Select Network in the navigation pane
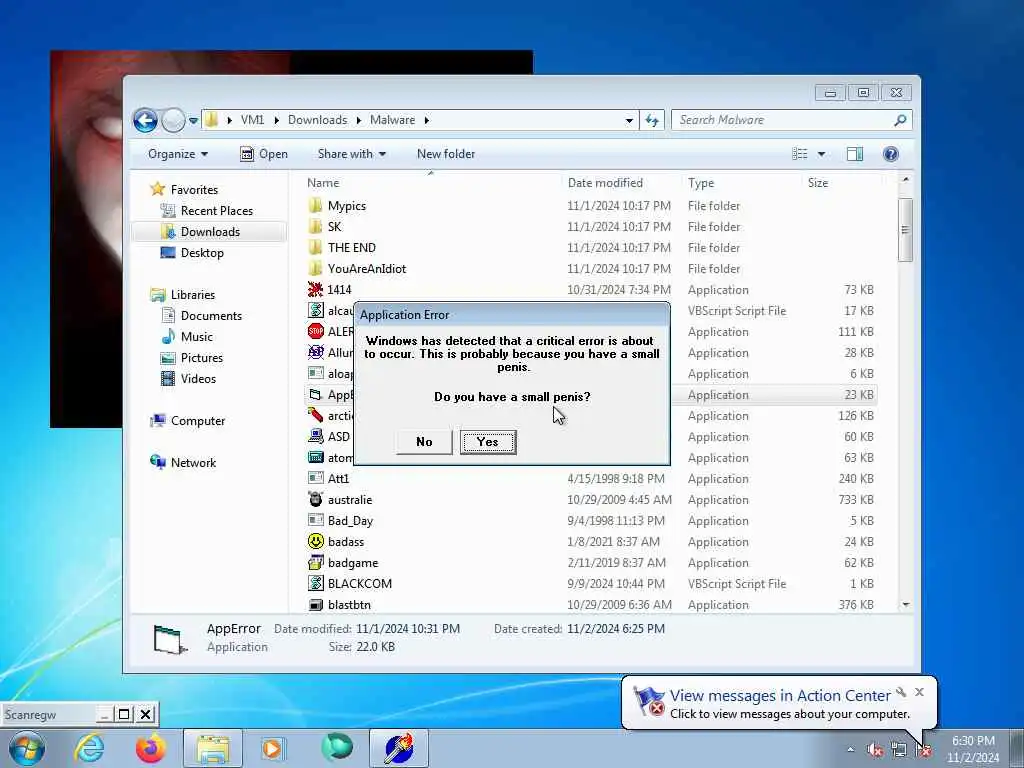 193,462
